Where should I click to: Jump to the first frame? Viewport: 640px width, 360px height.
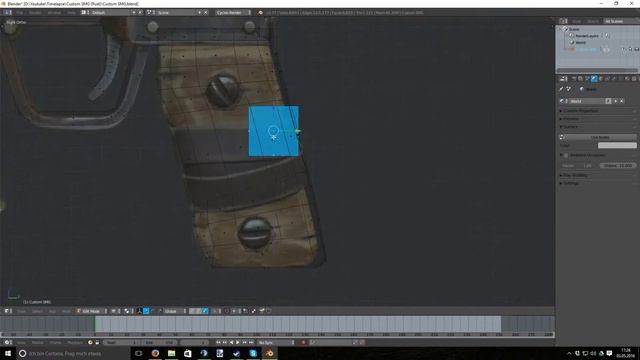pyautogui.click(x=218, y=342)
